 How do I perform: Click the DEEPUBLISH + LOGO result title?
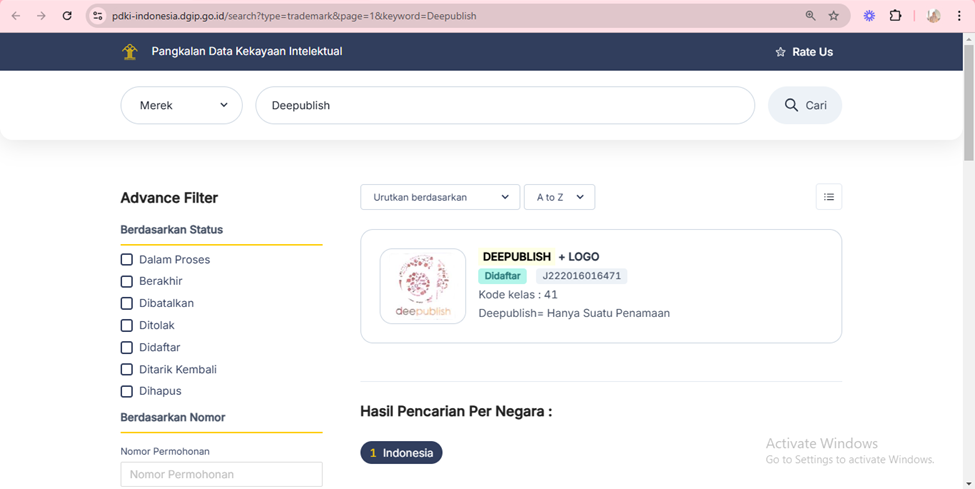(x=540, y=256)
